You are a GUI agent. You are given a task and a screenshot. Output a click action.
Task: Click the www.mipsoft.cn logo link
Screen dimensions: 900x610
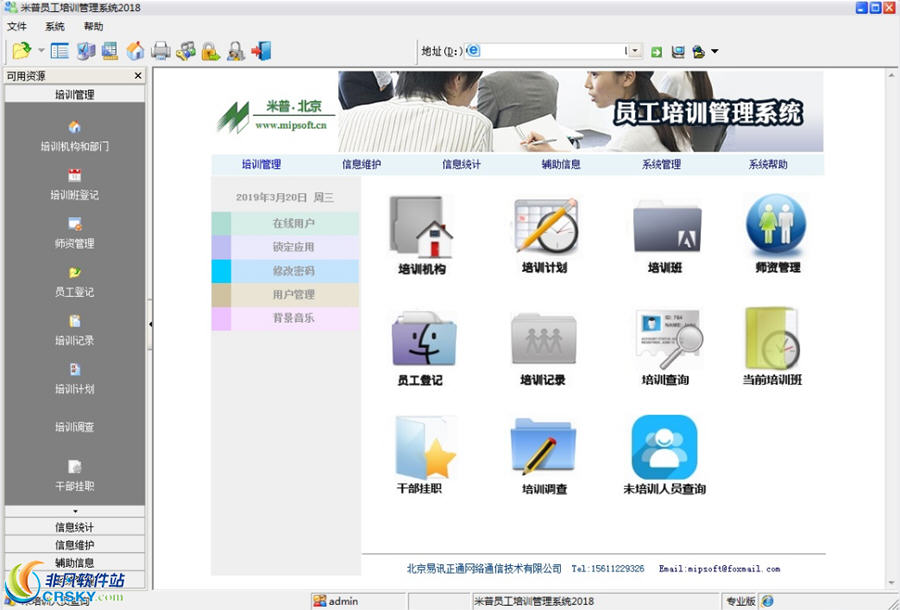click(291, 125)
